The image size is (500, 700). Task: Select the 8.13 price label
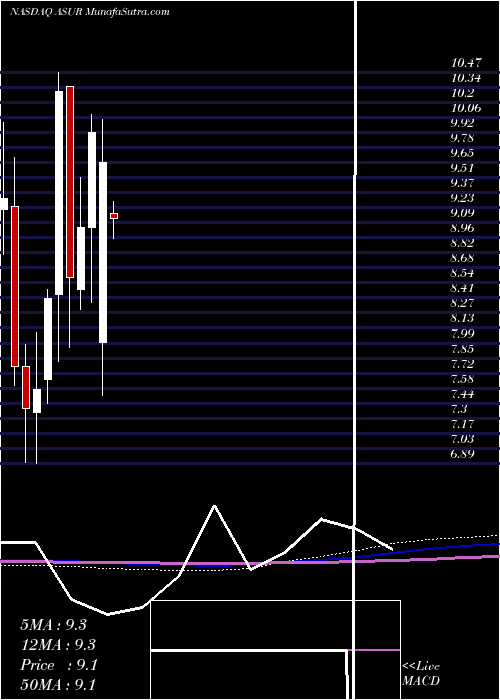(462, 318)
